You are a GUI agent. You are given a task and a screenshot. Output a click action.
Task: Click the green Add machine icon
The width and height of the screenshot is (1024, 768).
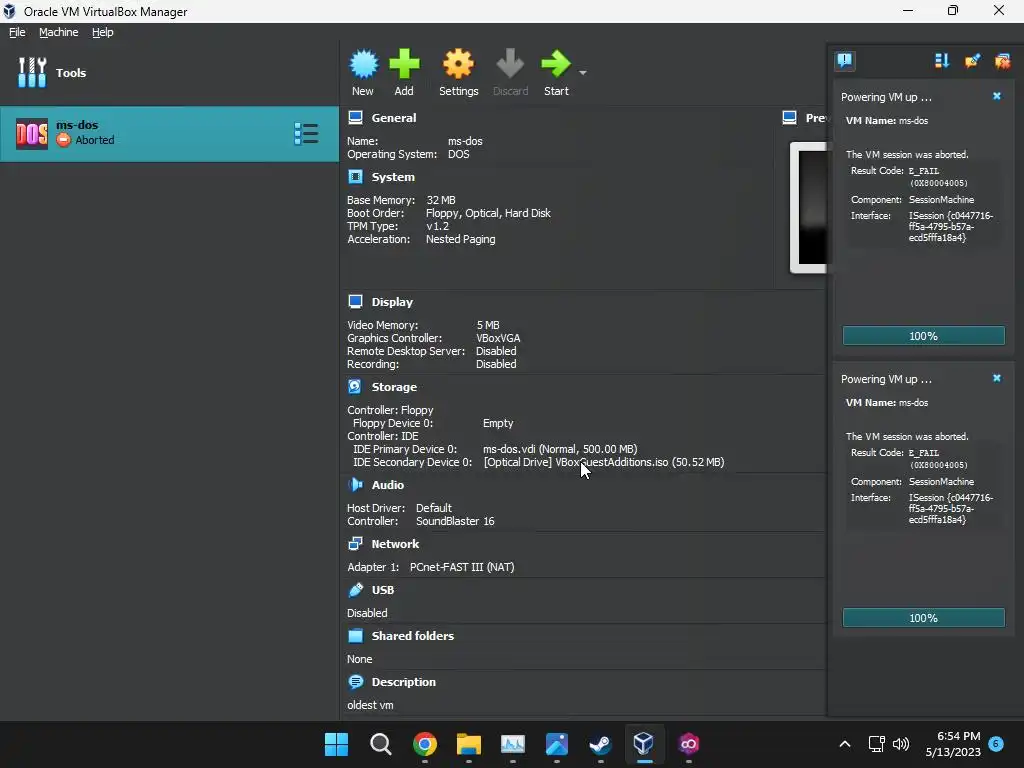point(404,64)
